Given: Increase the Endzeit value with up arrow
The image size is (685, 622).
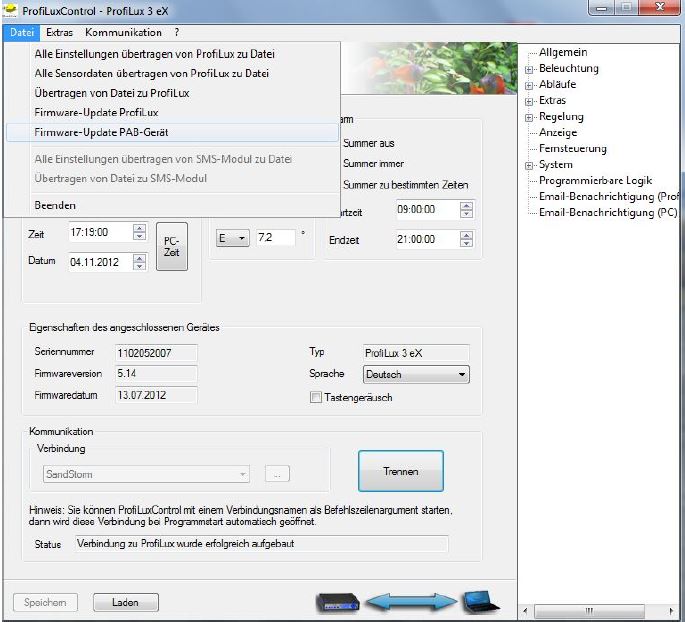Looking at the screenshot, I should (x=466, y=235).
